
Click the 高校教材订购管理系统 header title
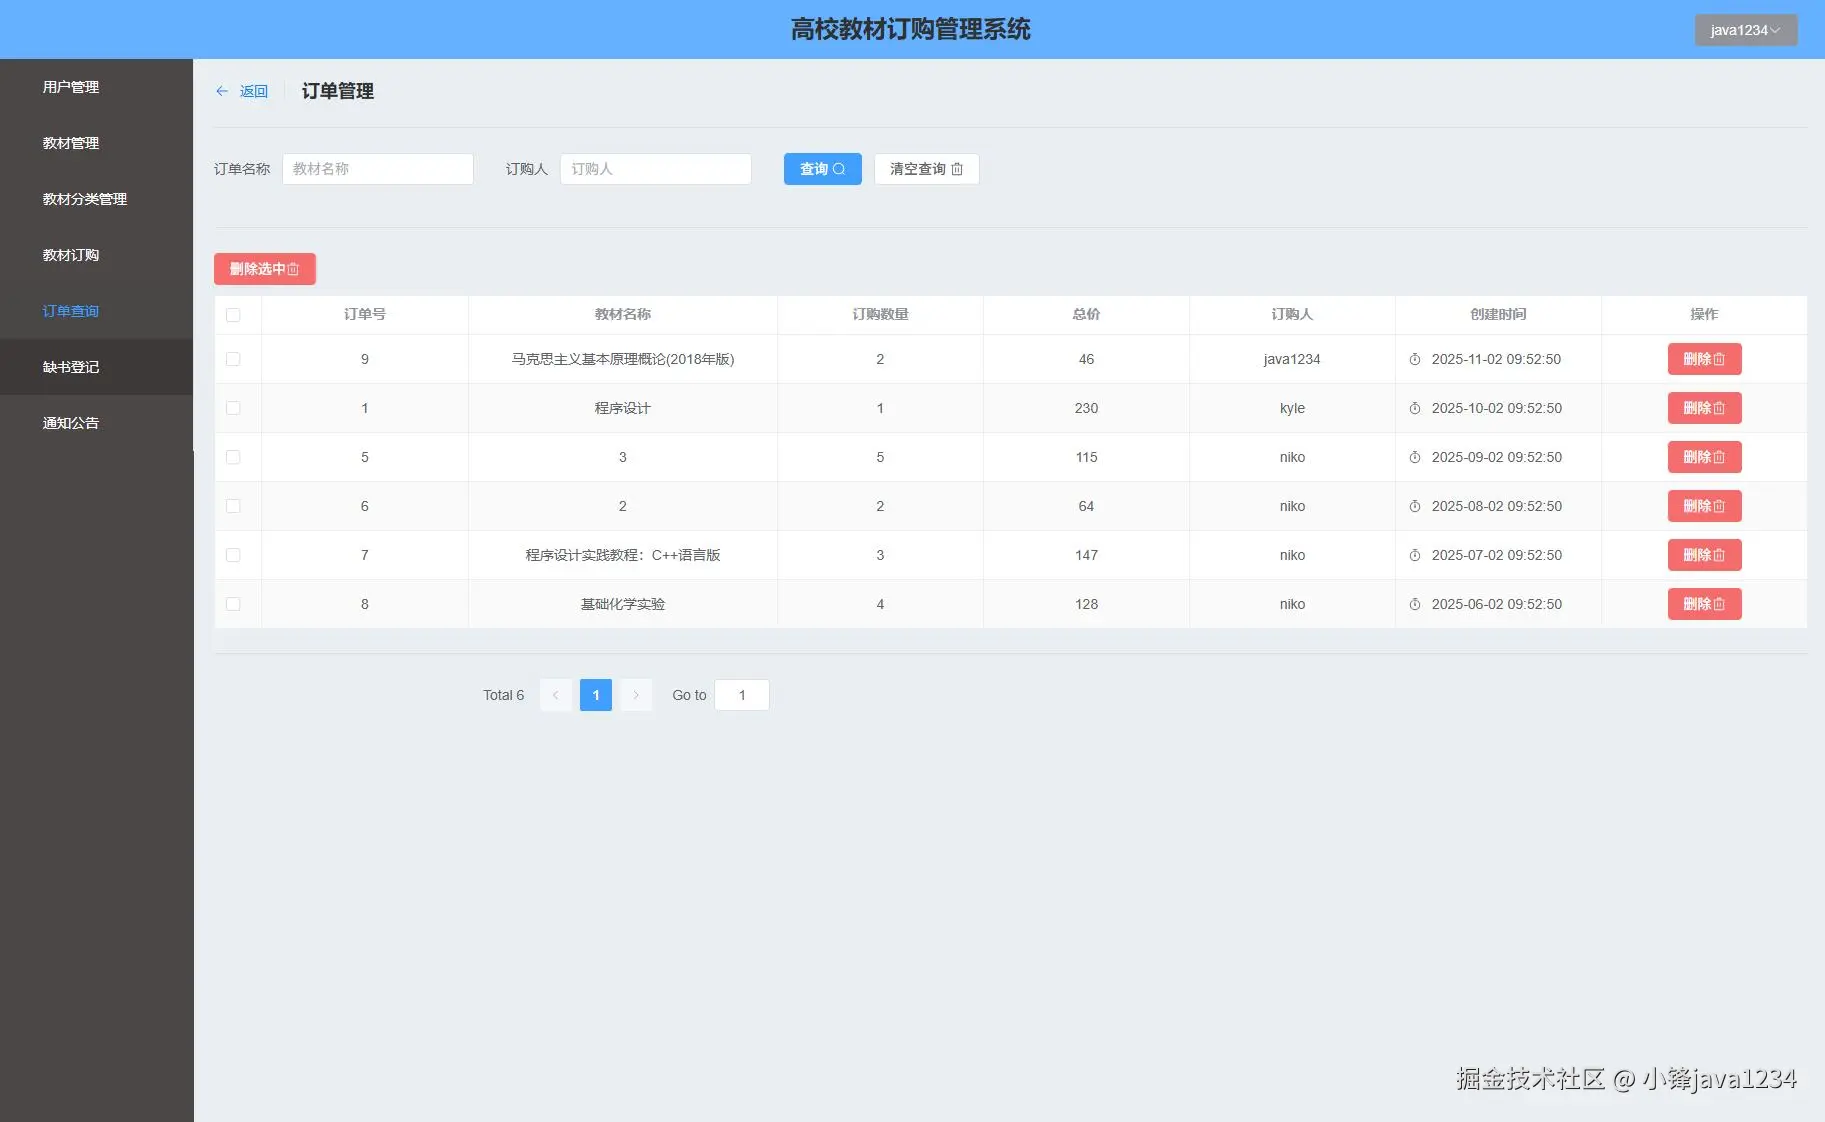(x=911, y=29)
